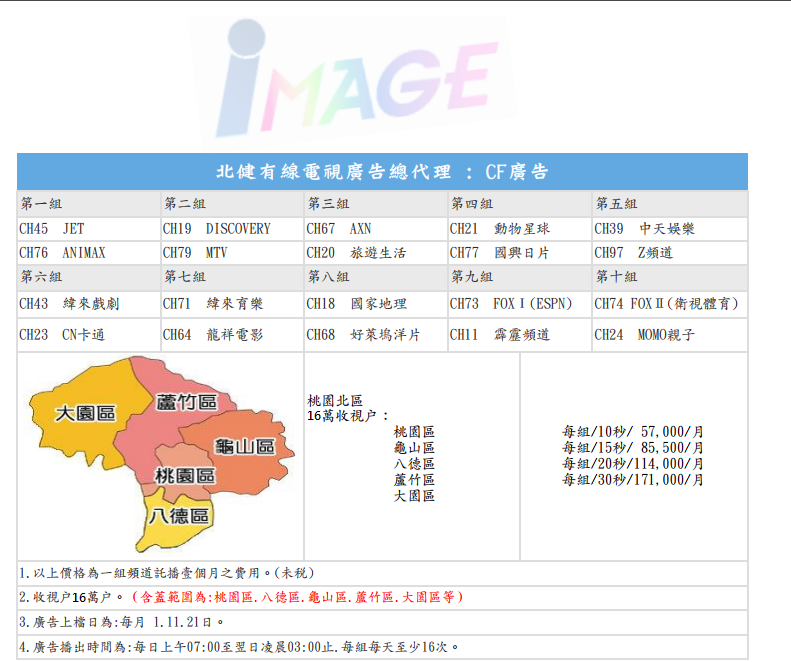Select the '每組/20秒/114,000/月' price line
This screenshot has width=791, height=662.
click(633, 464)
